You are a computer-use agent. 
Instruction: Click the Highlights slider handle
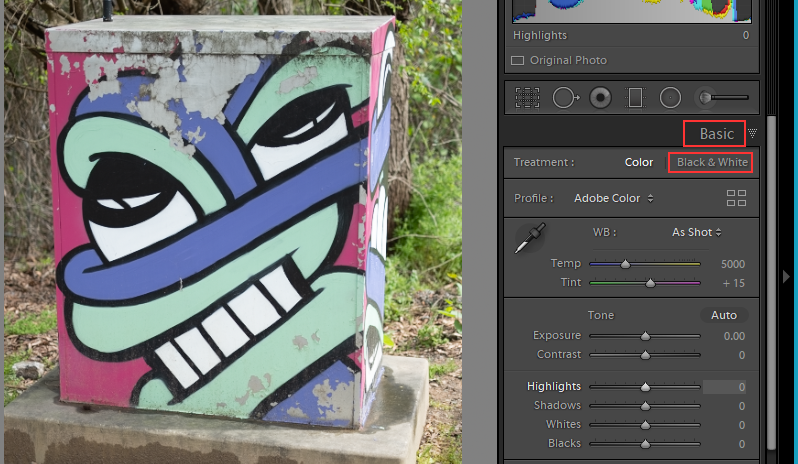(645, 387)
